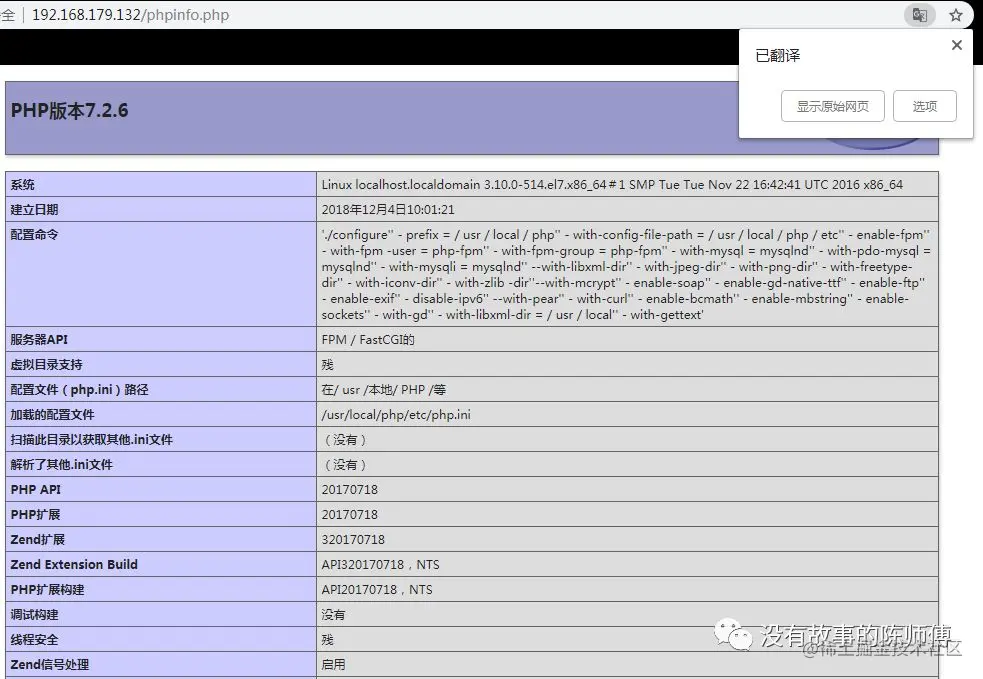983x679 pixels.
Task: Click the 配置文件 (php.ini) 路径 label
Action: pos(80,389)
